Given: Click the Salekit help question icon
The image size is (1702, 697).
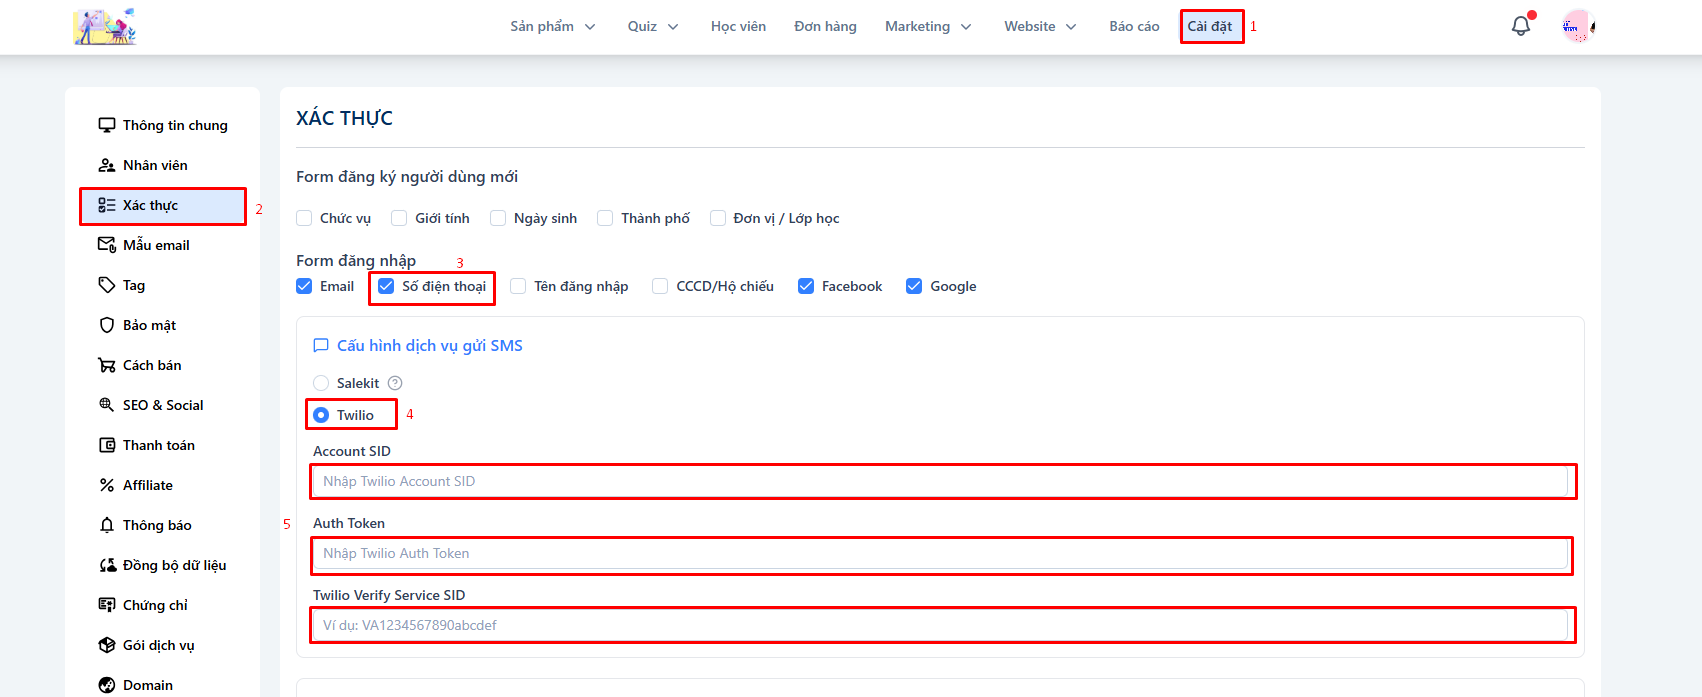Looking at the screenshot, I should pos(395,383).
